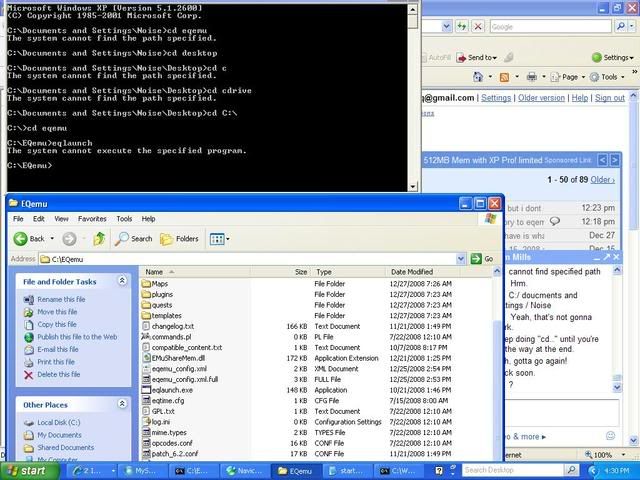Open the File menu in the EQemu window
The image size is (640, 480).
[x=18, y=219]
